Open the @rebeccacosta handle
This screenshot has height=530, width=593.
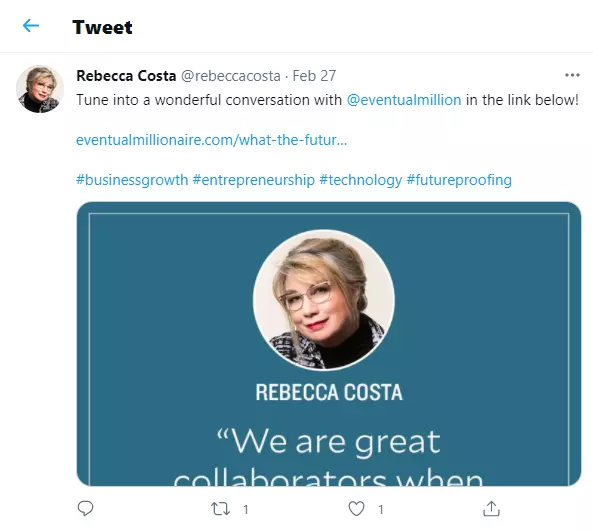(x=231, y=76)
